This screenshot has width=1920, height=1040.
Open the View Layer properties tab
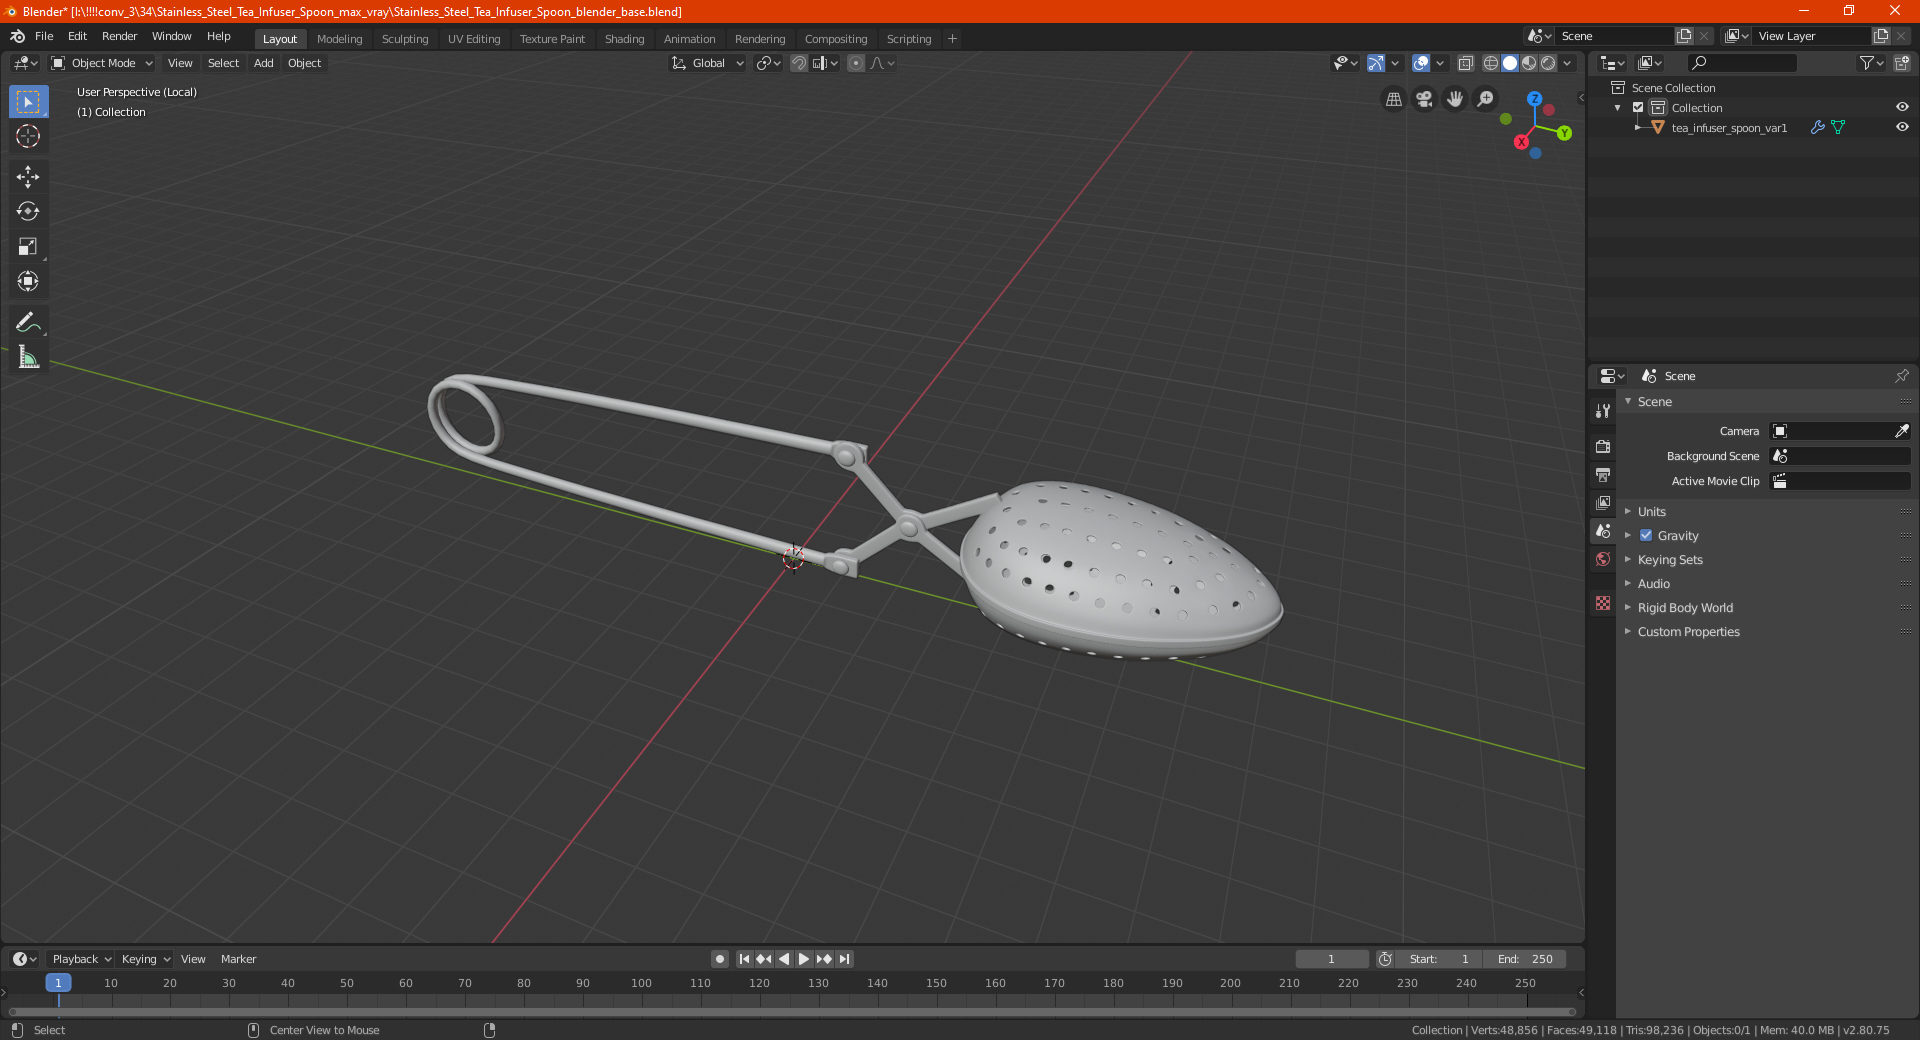1603,502
